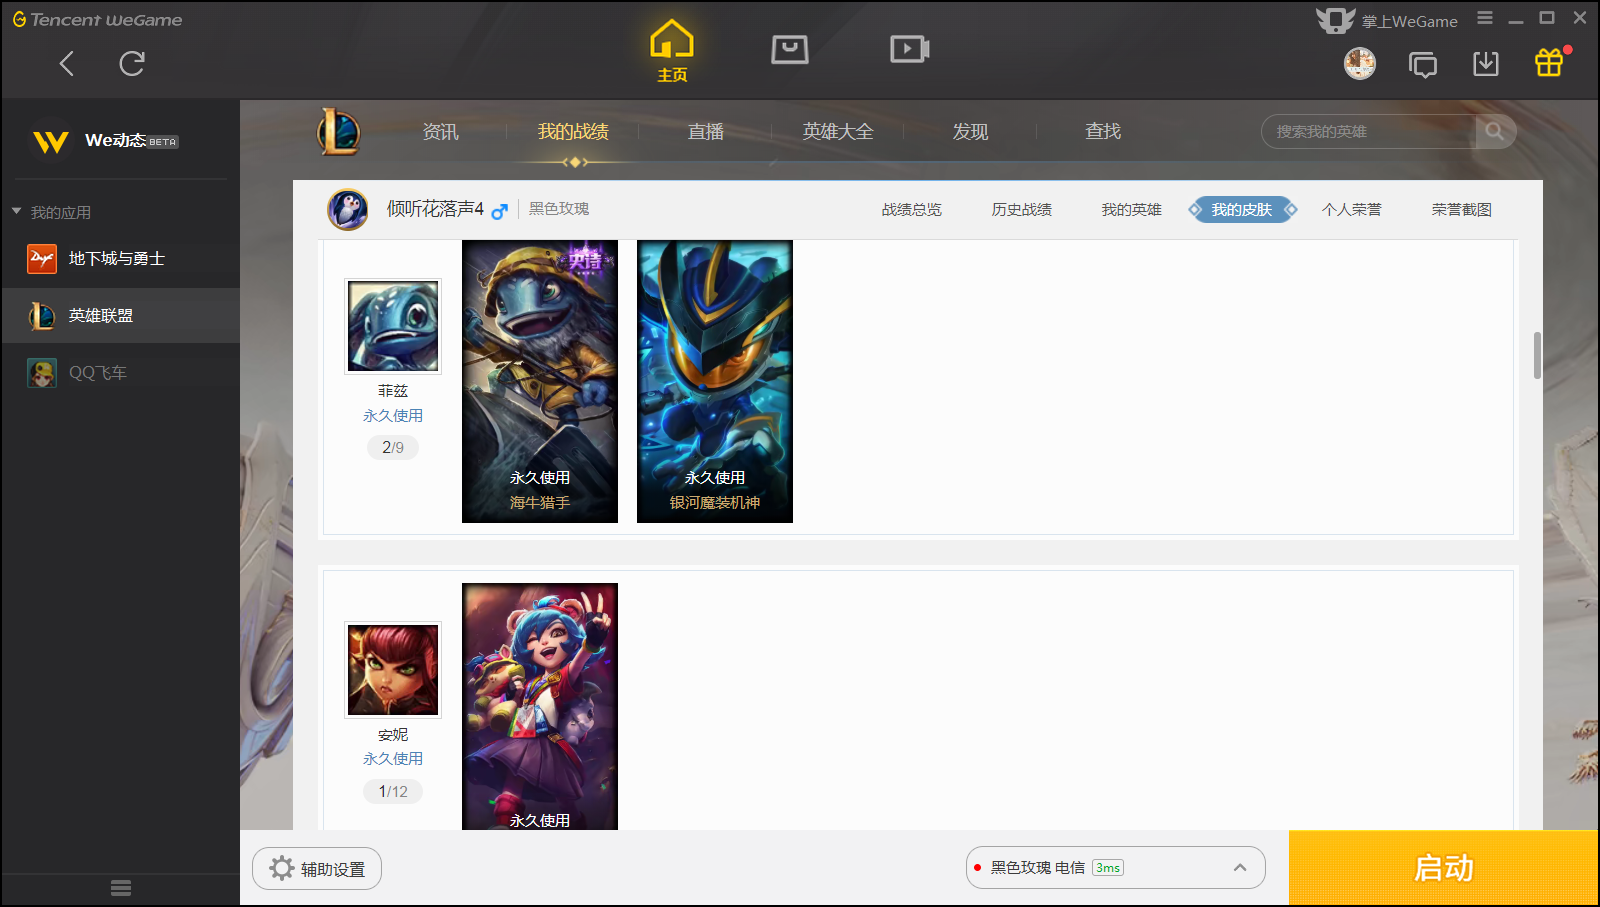Switch to 荣誉截图 sub-tab
The image size is (1600, 907).
[x=1462, y=210]
